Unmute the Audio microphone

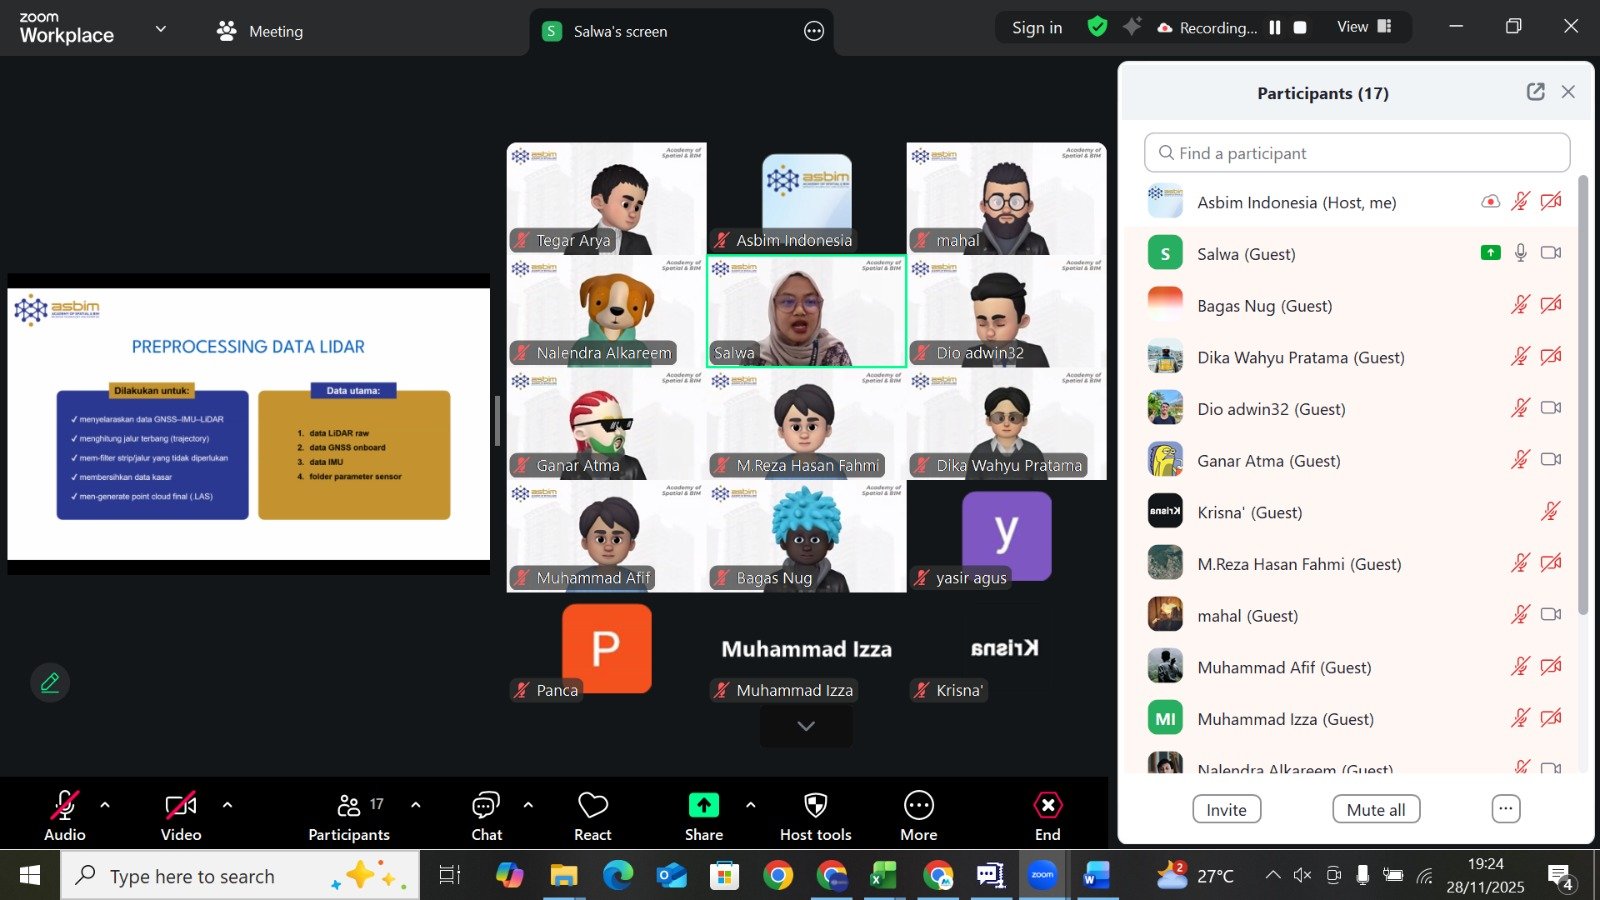click(x=65, y=806)
